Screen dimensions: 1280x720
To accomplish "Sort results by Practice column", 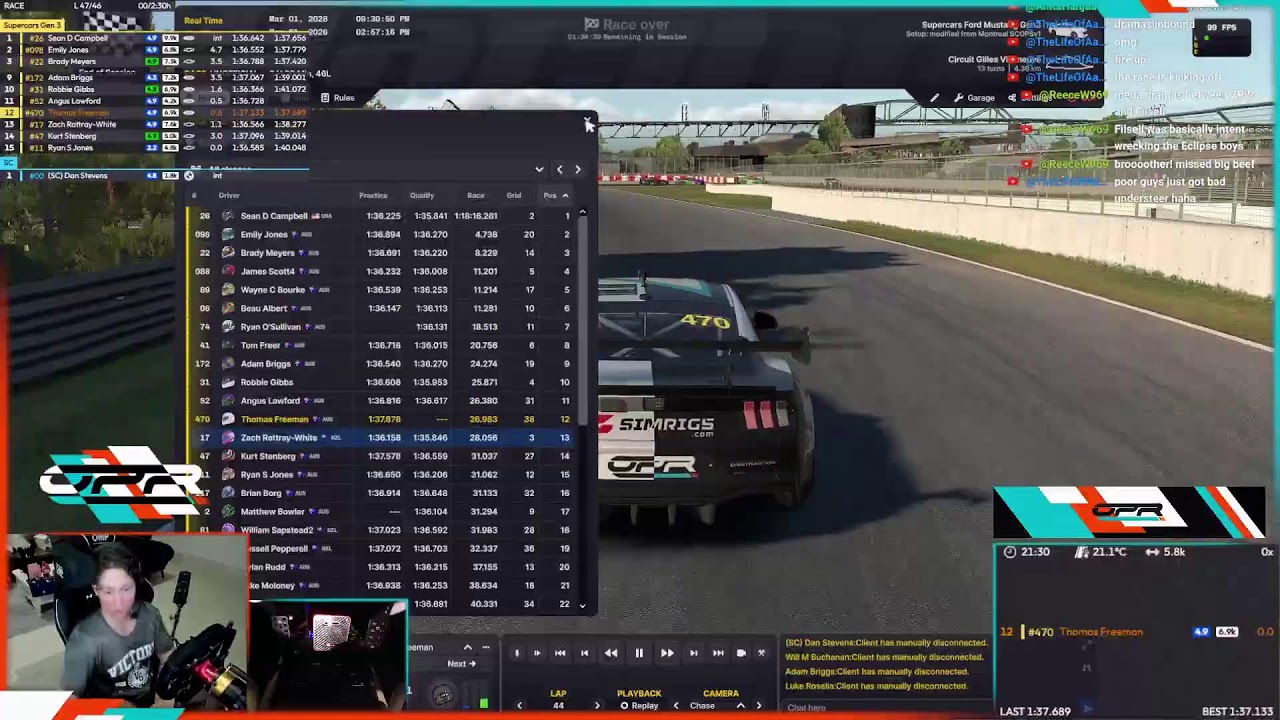I will pos(373,196).
